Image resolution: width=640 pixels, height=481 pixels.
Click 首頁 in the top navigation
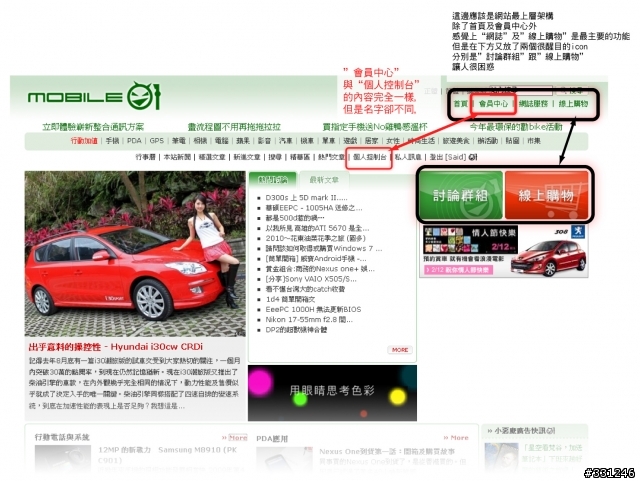460,104
